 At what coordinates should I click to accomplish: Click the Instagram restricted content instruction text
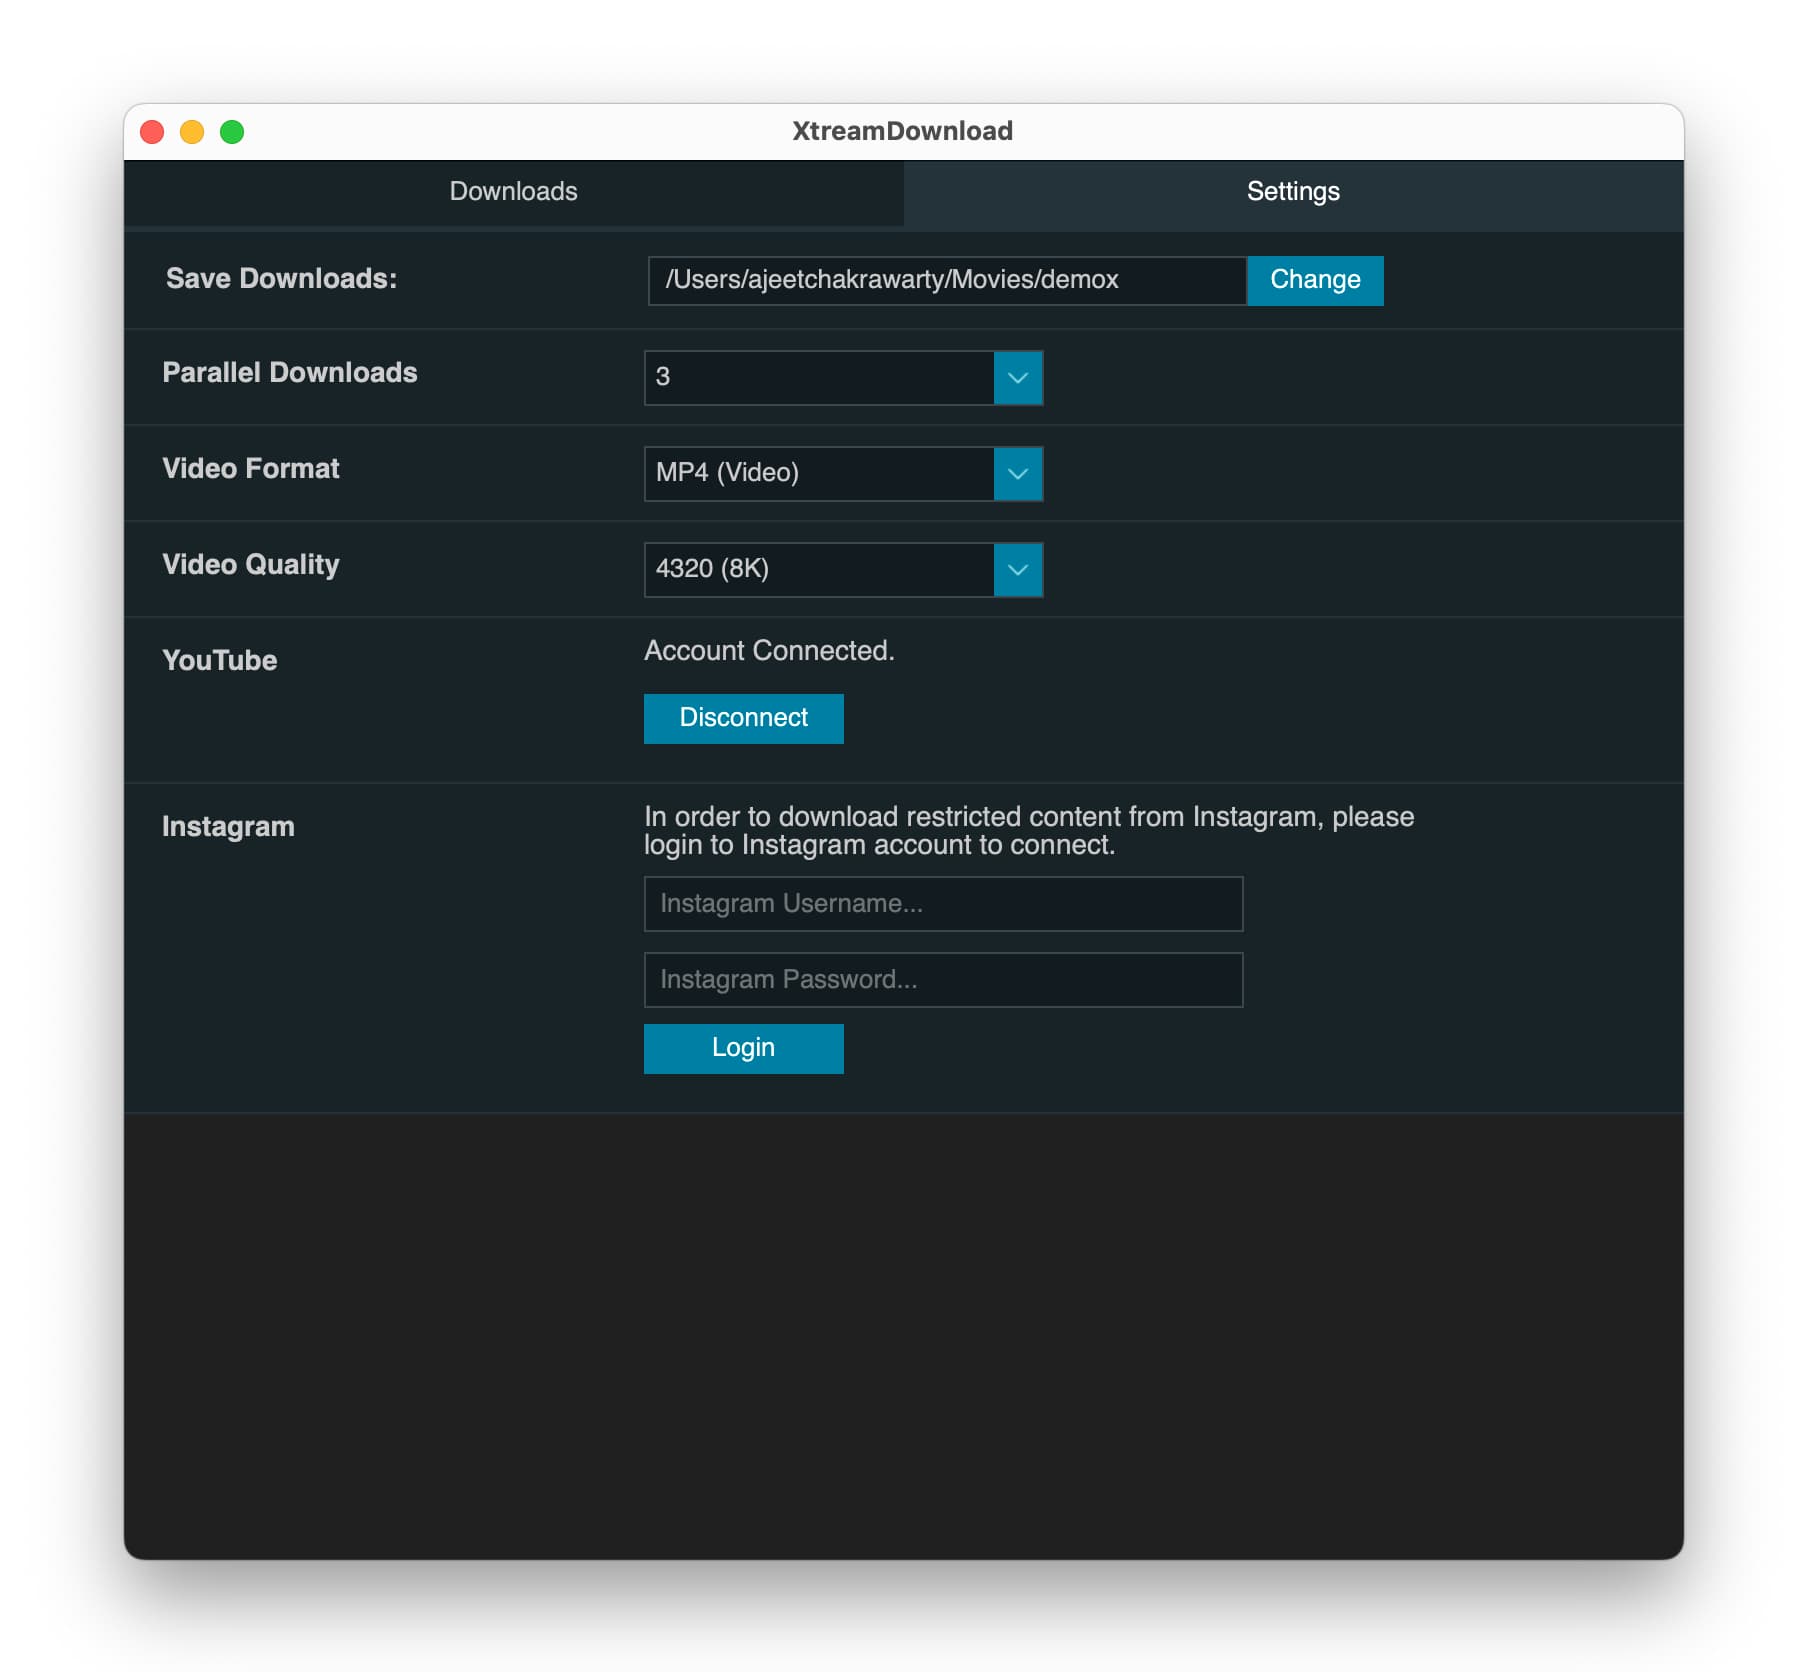click(x=1029, y=831)
